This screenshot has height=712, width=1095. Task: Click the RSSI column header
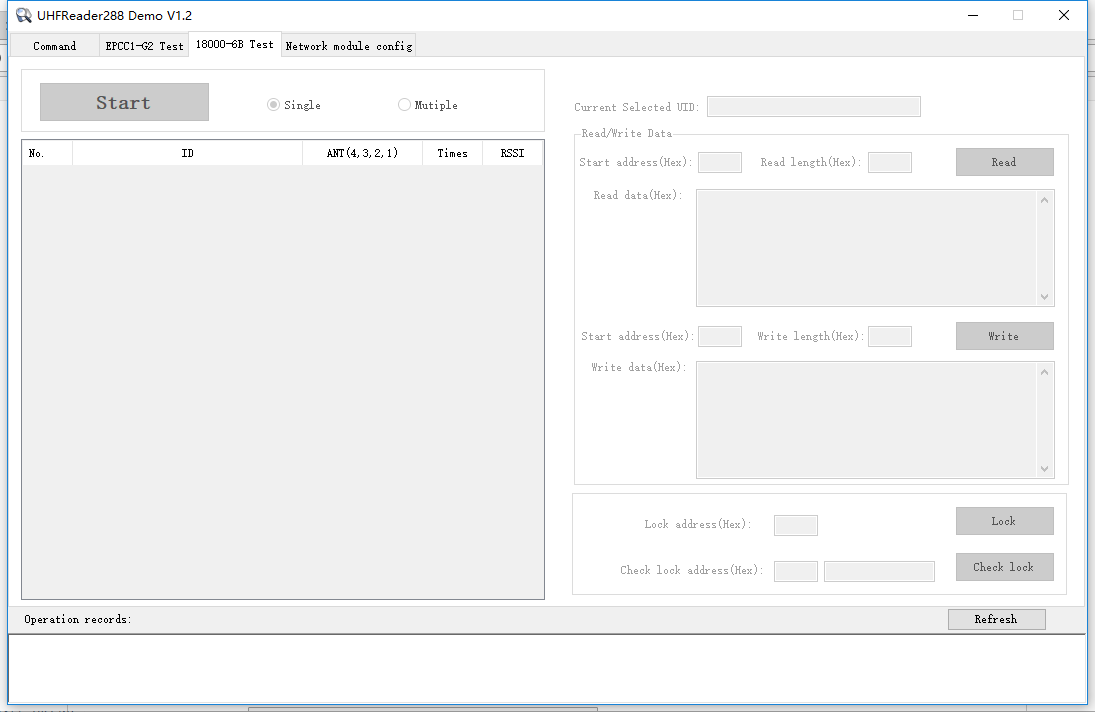pos(513,153)
